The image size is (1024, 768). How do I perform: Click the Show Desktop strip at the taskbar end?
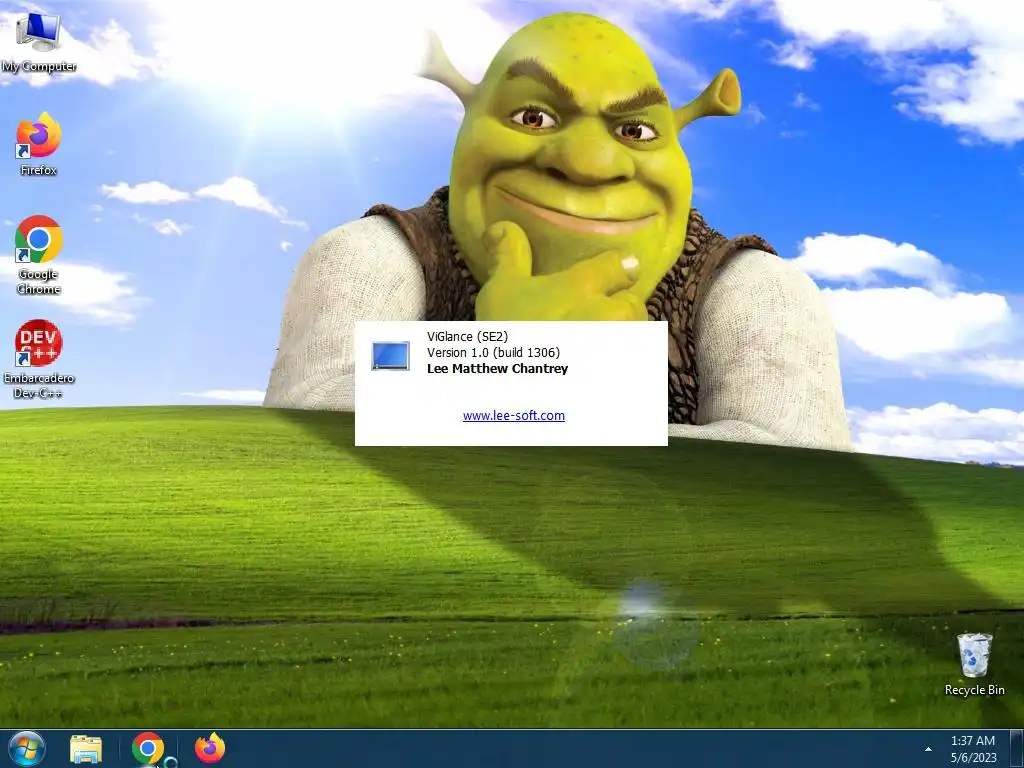[1017, 749]
